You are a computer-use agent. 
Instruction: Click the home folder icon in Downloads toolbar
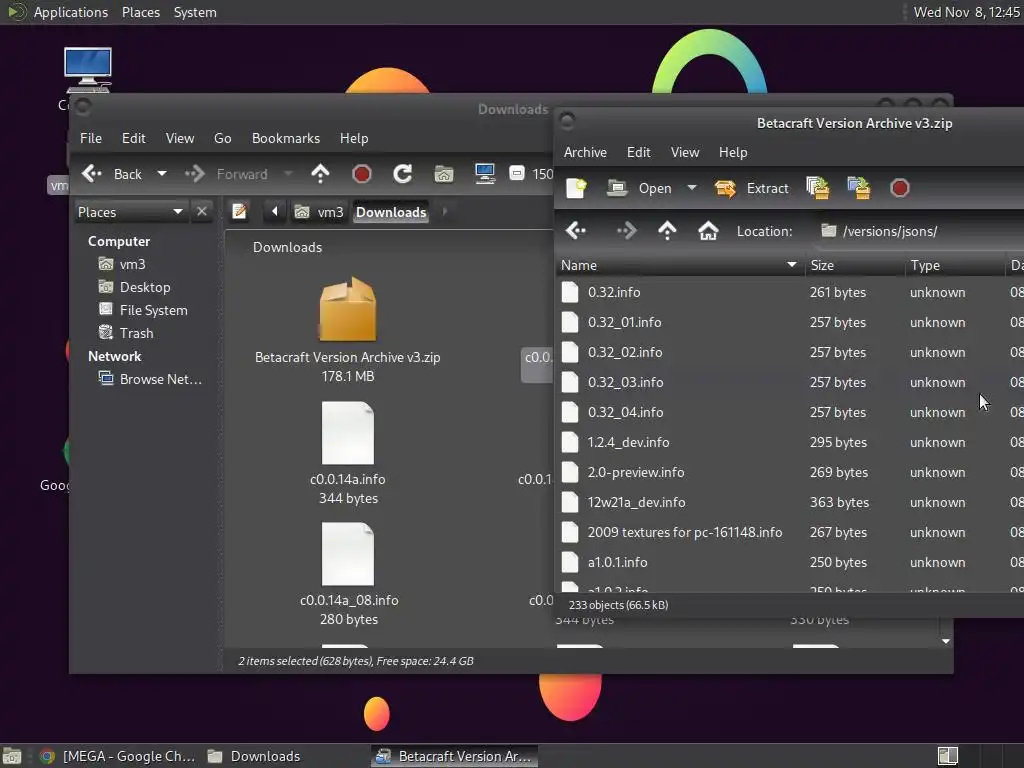point(443,174)
